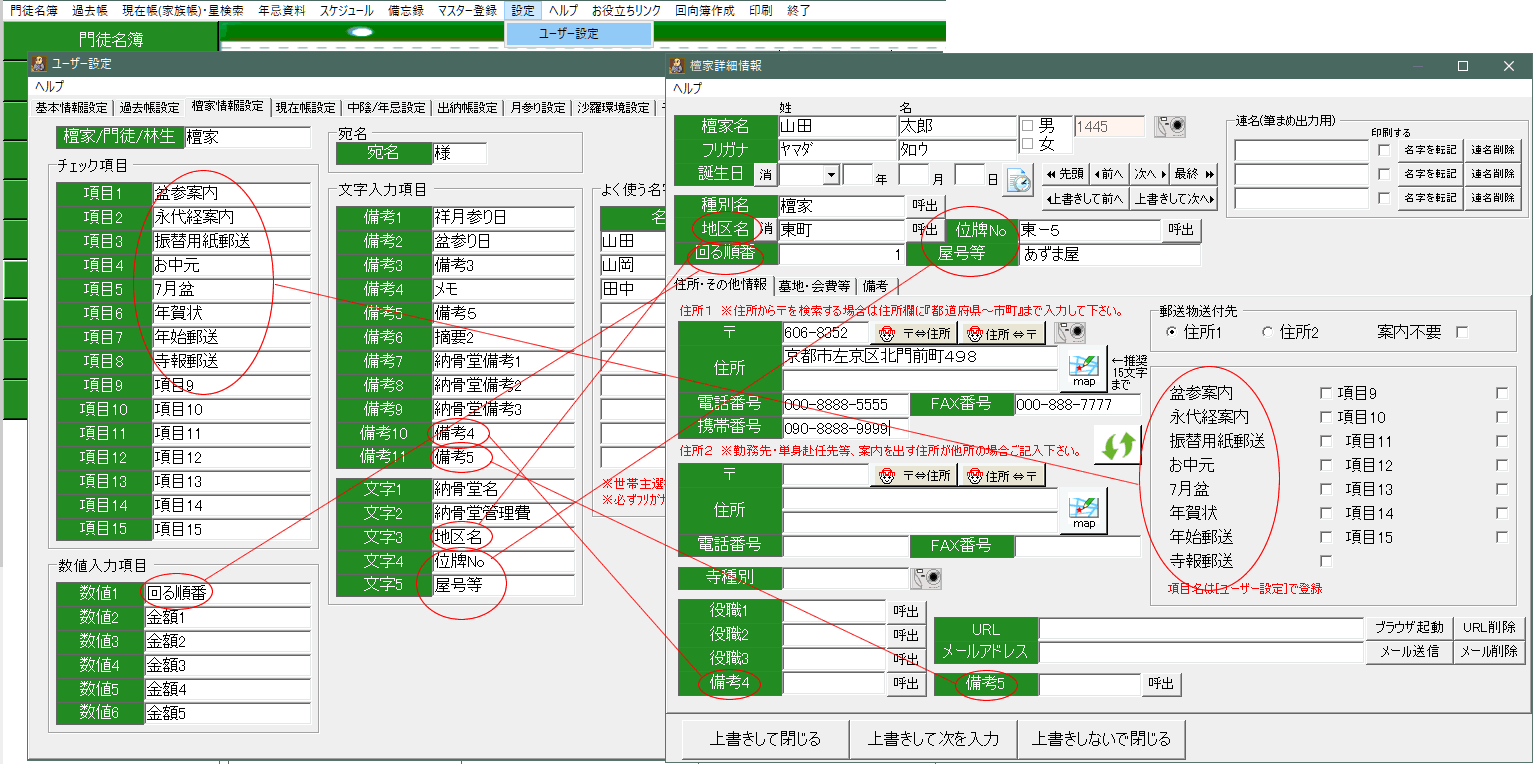Screen dimensions: 1533x764
Task: Click 上書きして次へ button
Action: click(x=1174, y=198)
